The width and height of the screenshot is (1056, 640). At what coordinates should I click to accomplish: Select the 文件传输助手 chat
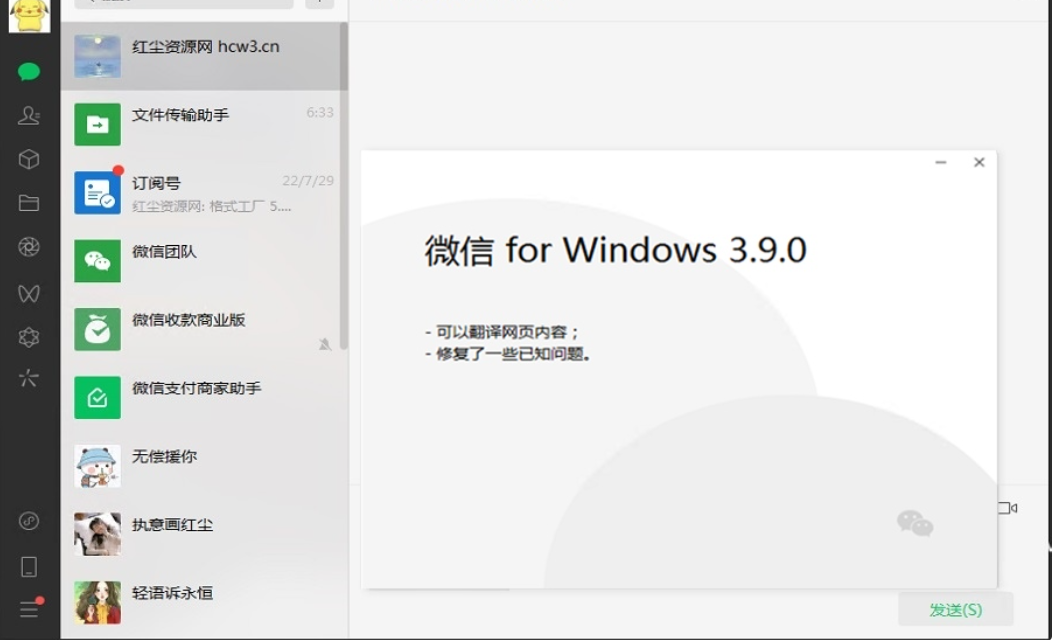(204, 124)
